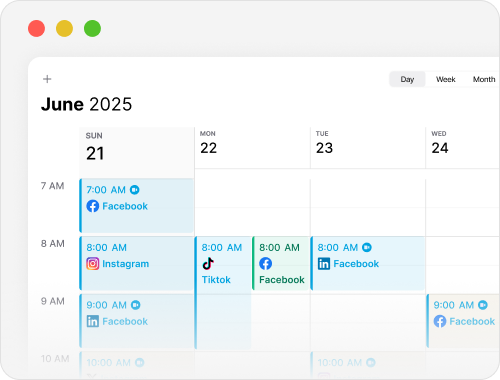The image size is (500, 380).
Task: Click video icon on Tuesday 8:00 AM event
Action: 367,247
